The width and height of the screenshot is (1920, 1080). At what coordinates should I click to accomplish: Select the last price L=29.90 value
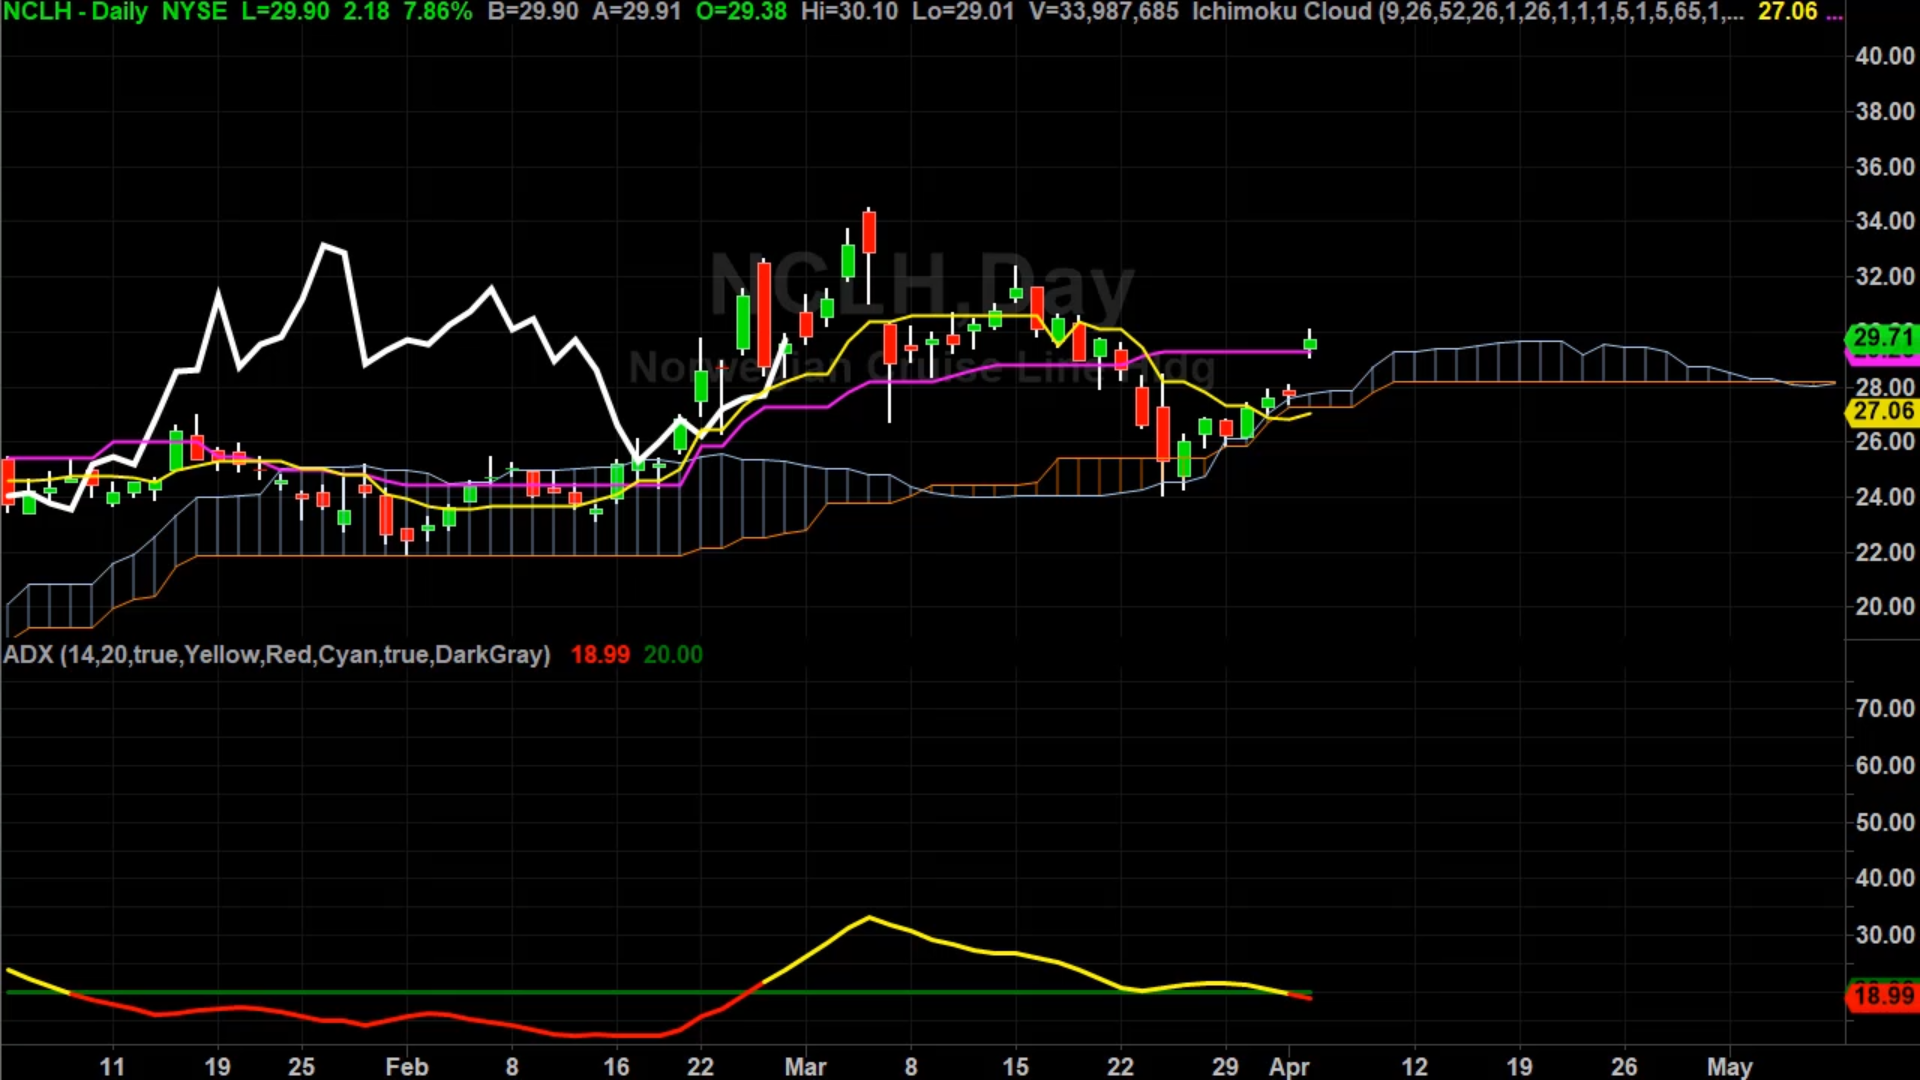click(x=285, y=12)
